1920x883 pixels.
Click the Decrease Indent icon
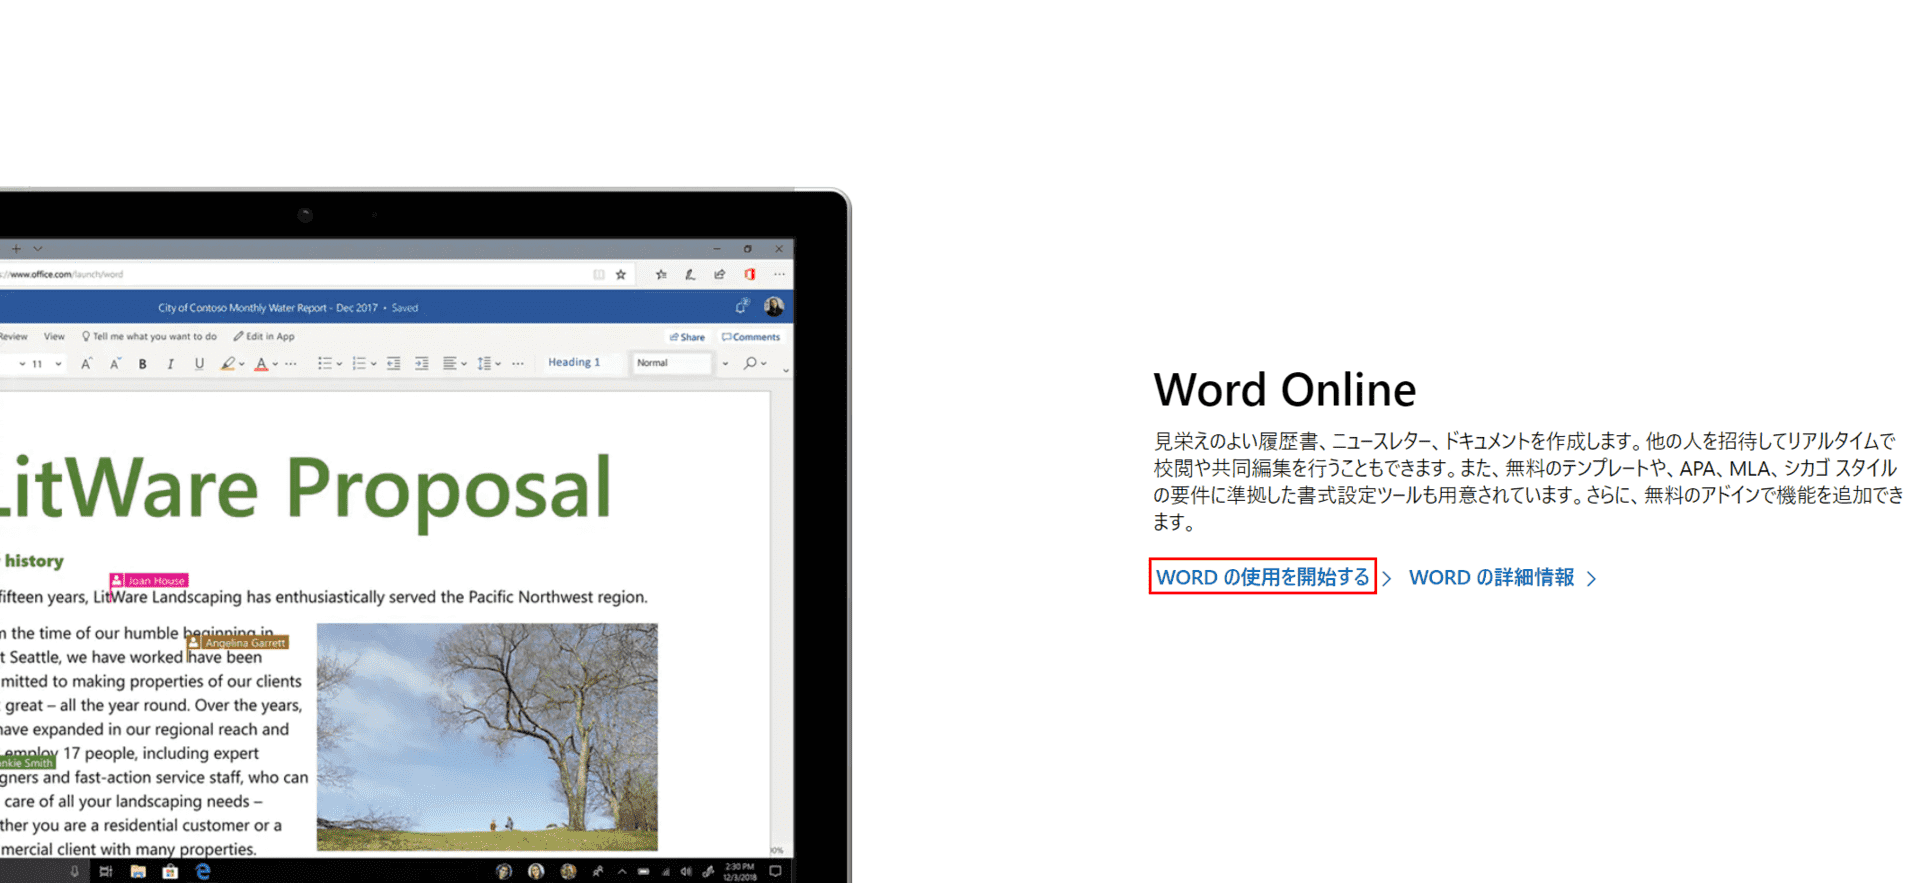[393, 364]
